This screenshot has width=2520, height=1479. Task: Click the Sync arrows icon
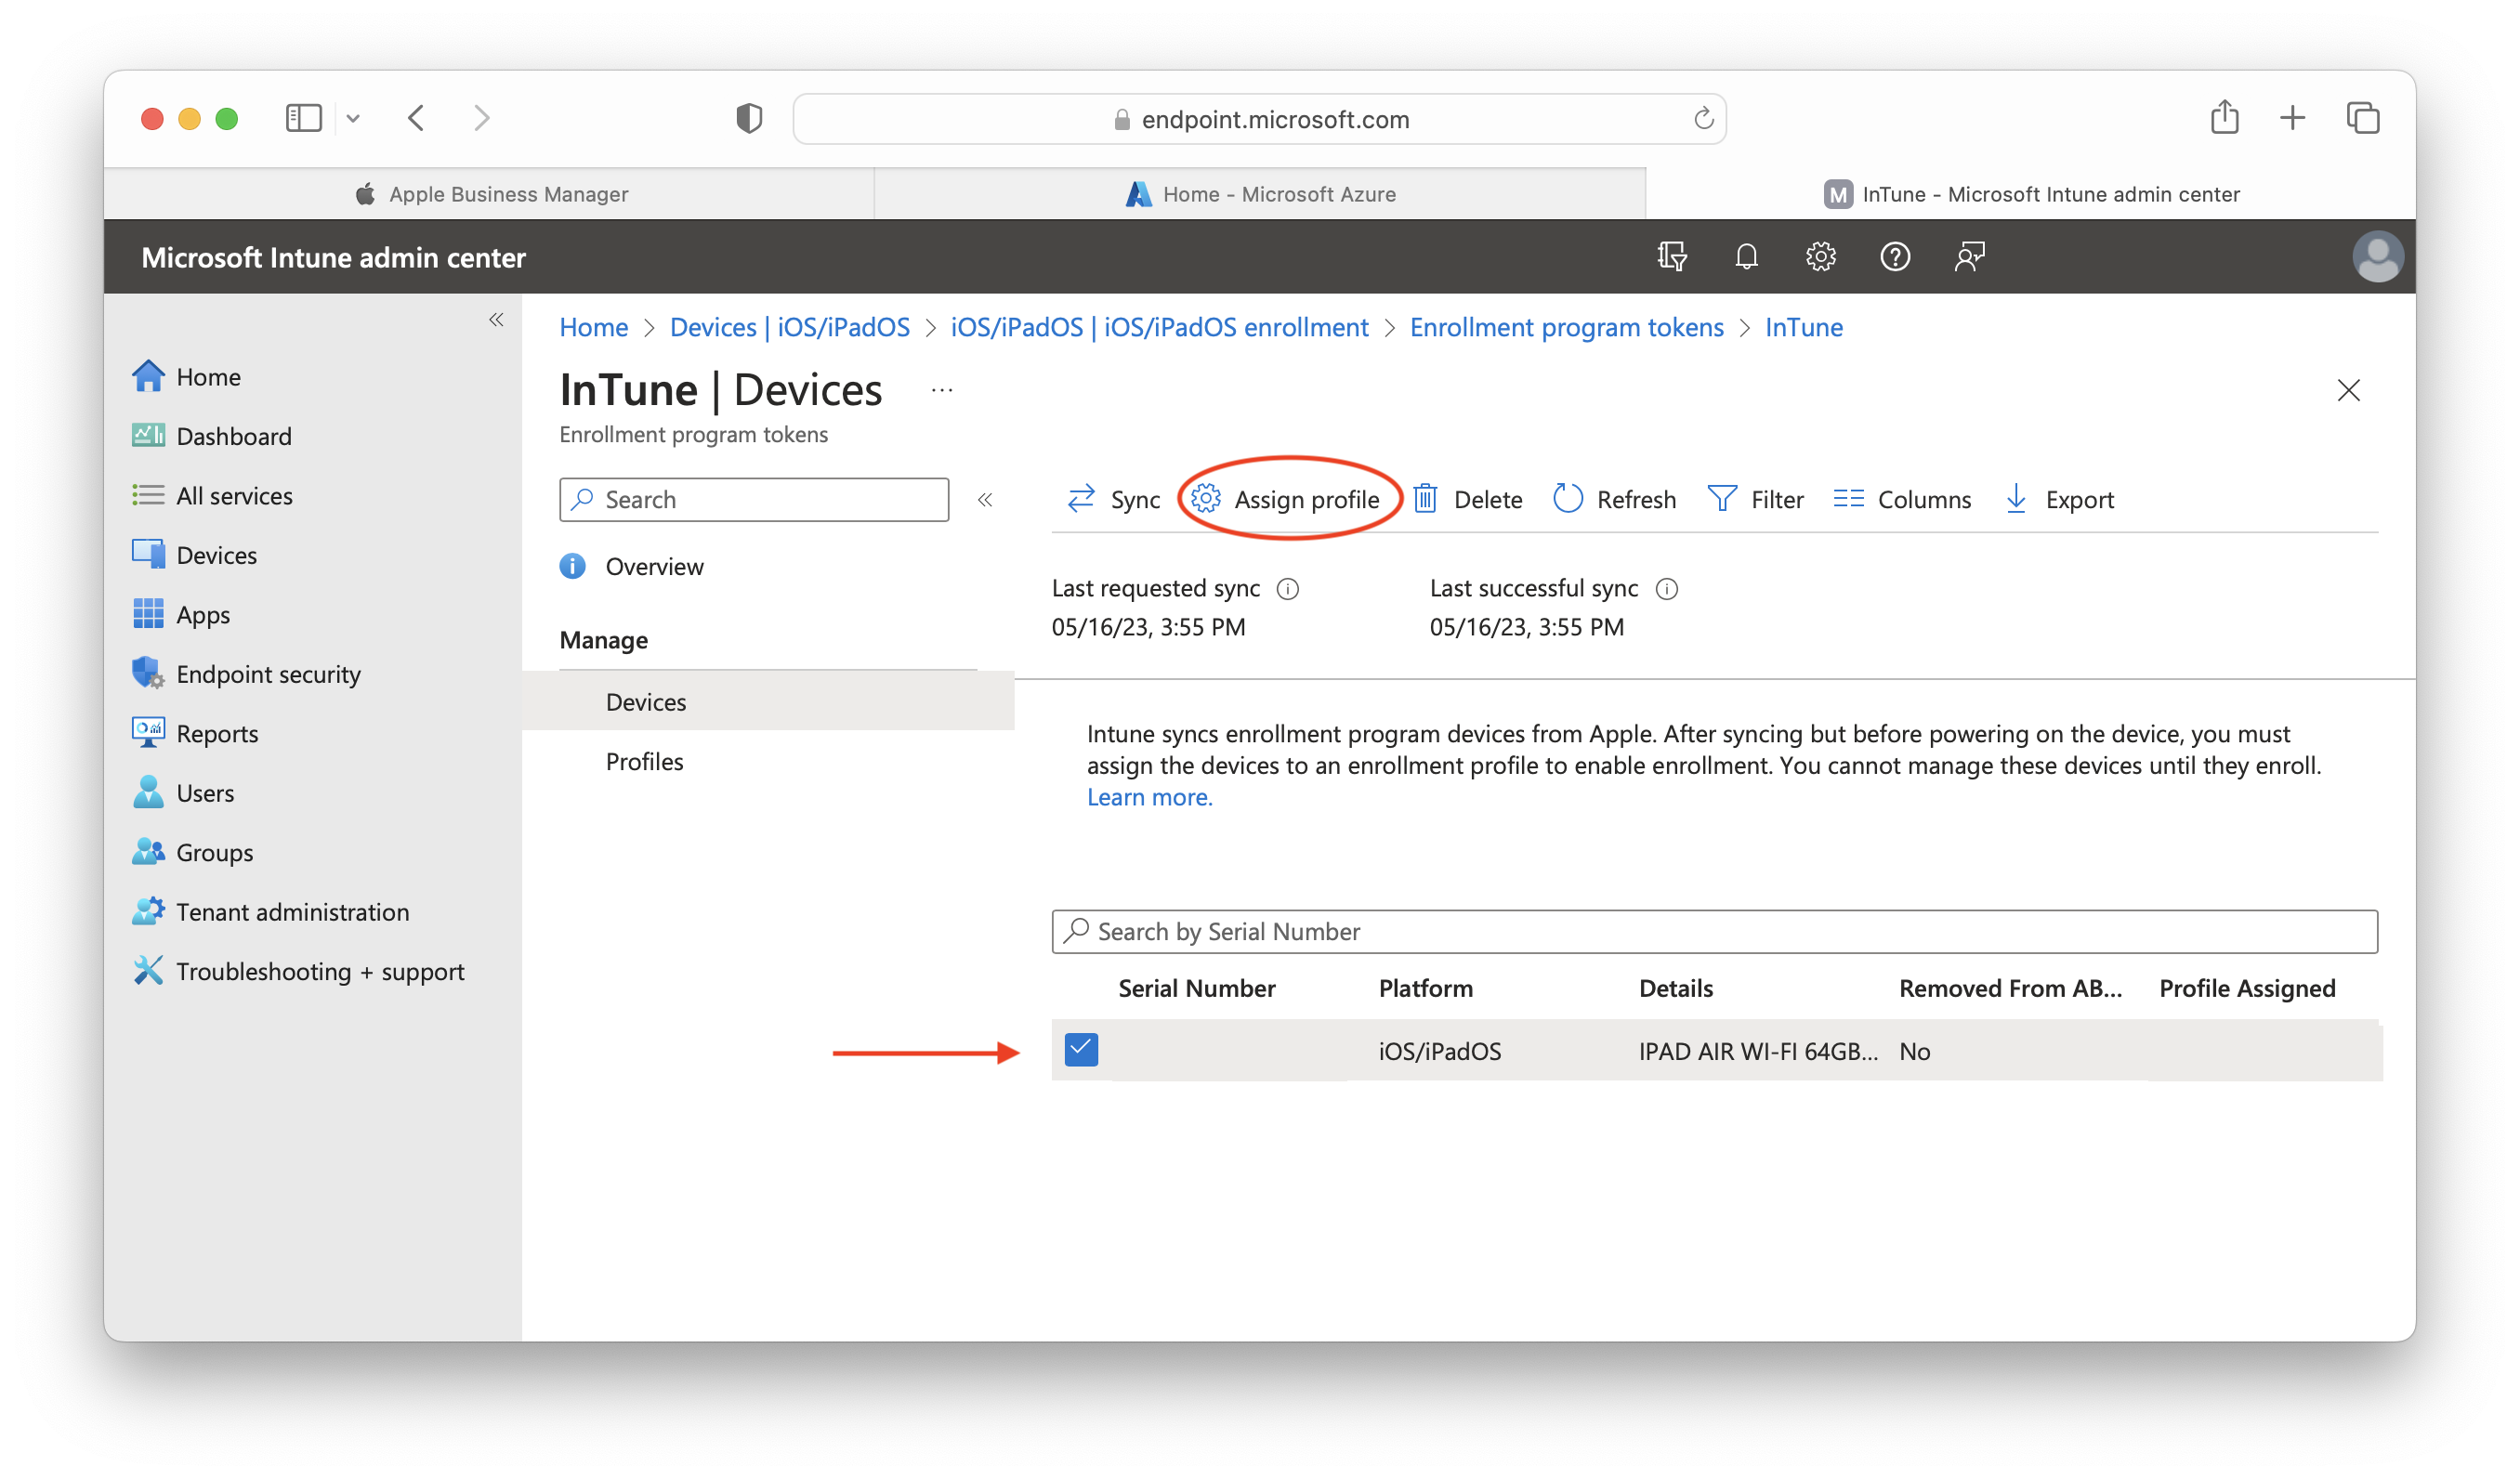[1081, 498]
